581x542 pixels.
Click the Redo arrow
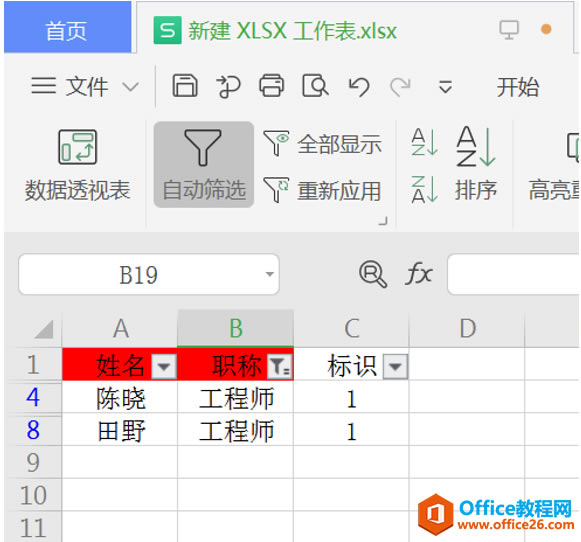[x=401, y=87]
